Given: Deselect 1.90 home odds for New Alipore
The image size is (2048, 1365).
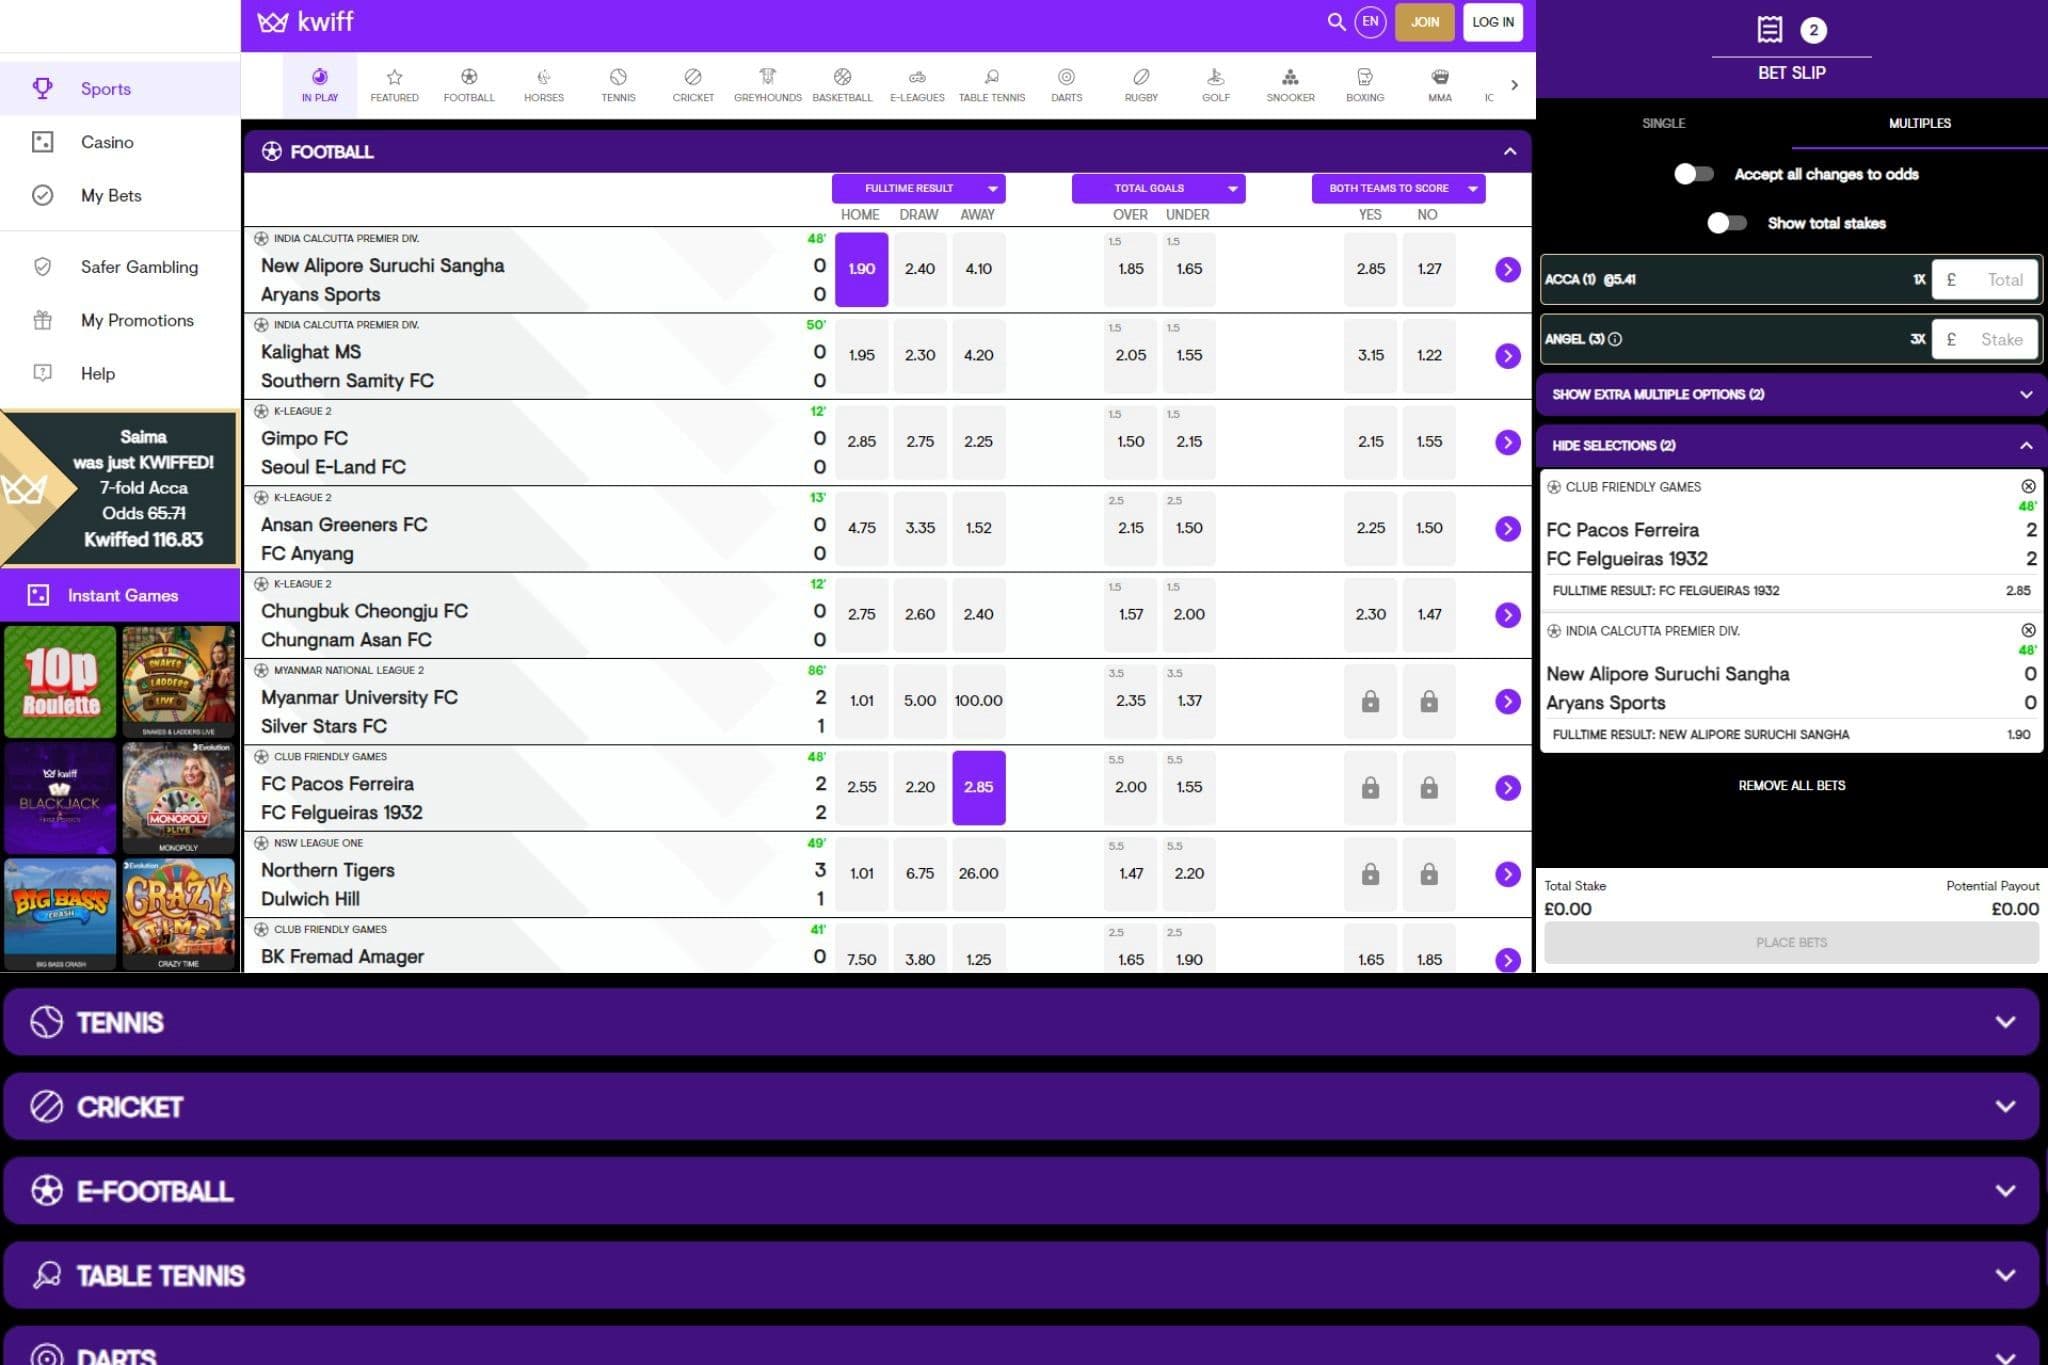Looking at the screenshot, I should pos(861,269).
